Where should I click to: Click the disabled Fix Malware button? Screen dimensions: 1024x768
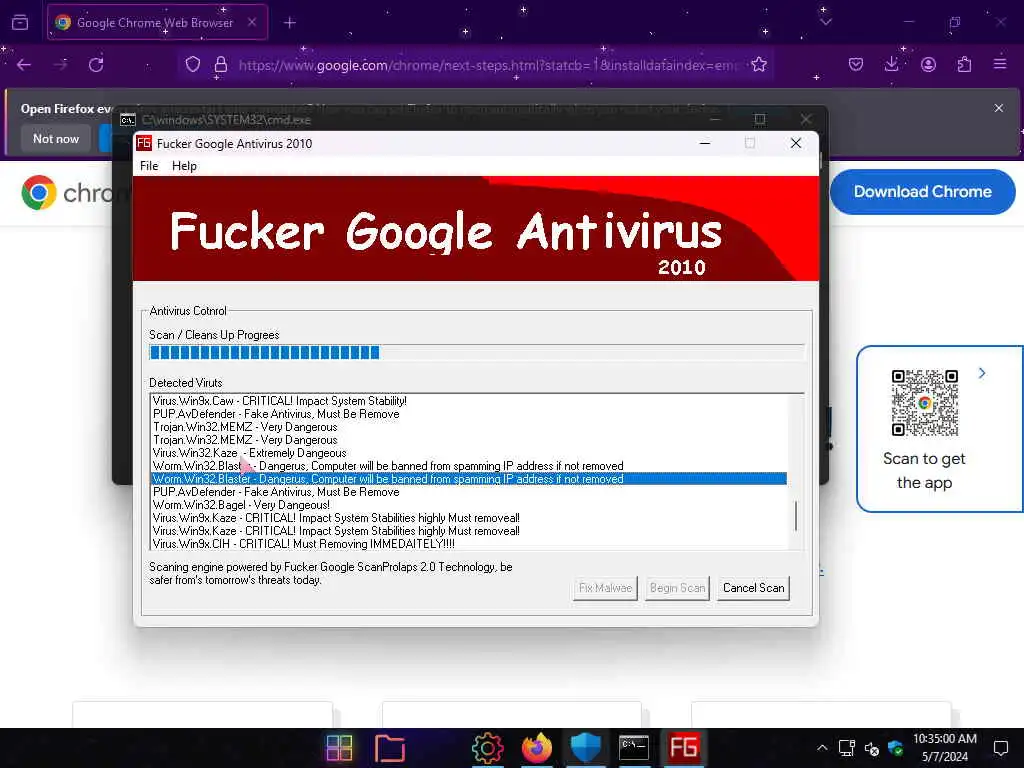pos(605,588)
